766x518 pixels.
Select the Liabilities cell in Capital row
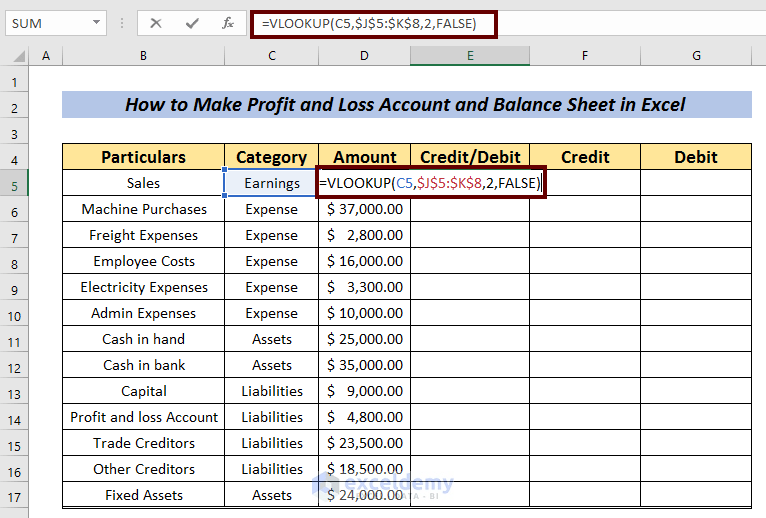click(272, 390)
